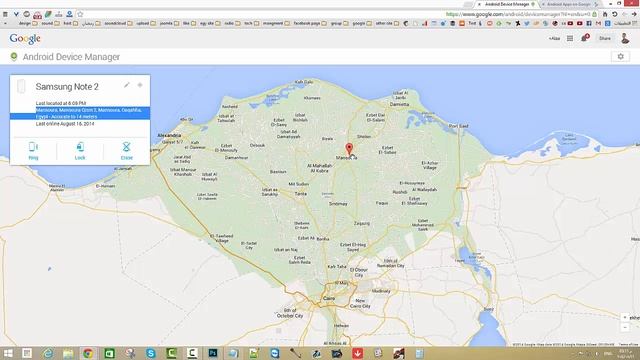
Task: Click the Windows Start button
Action: tap(8, 353)
